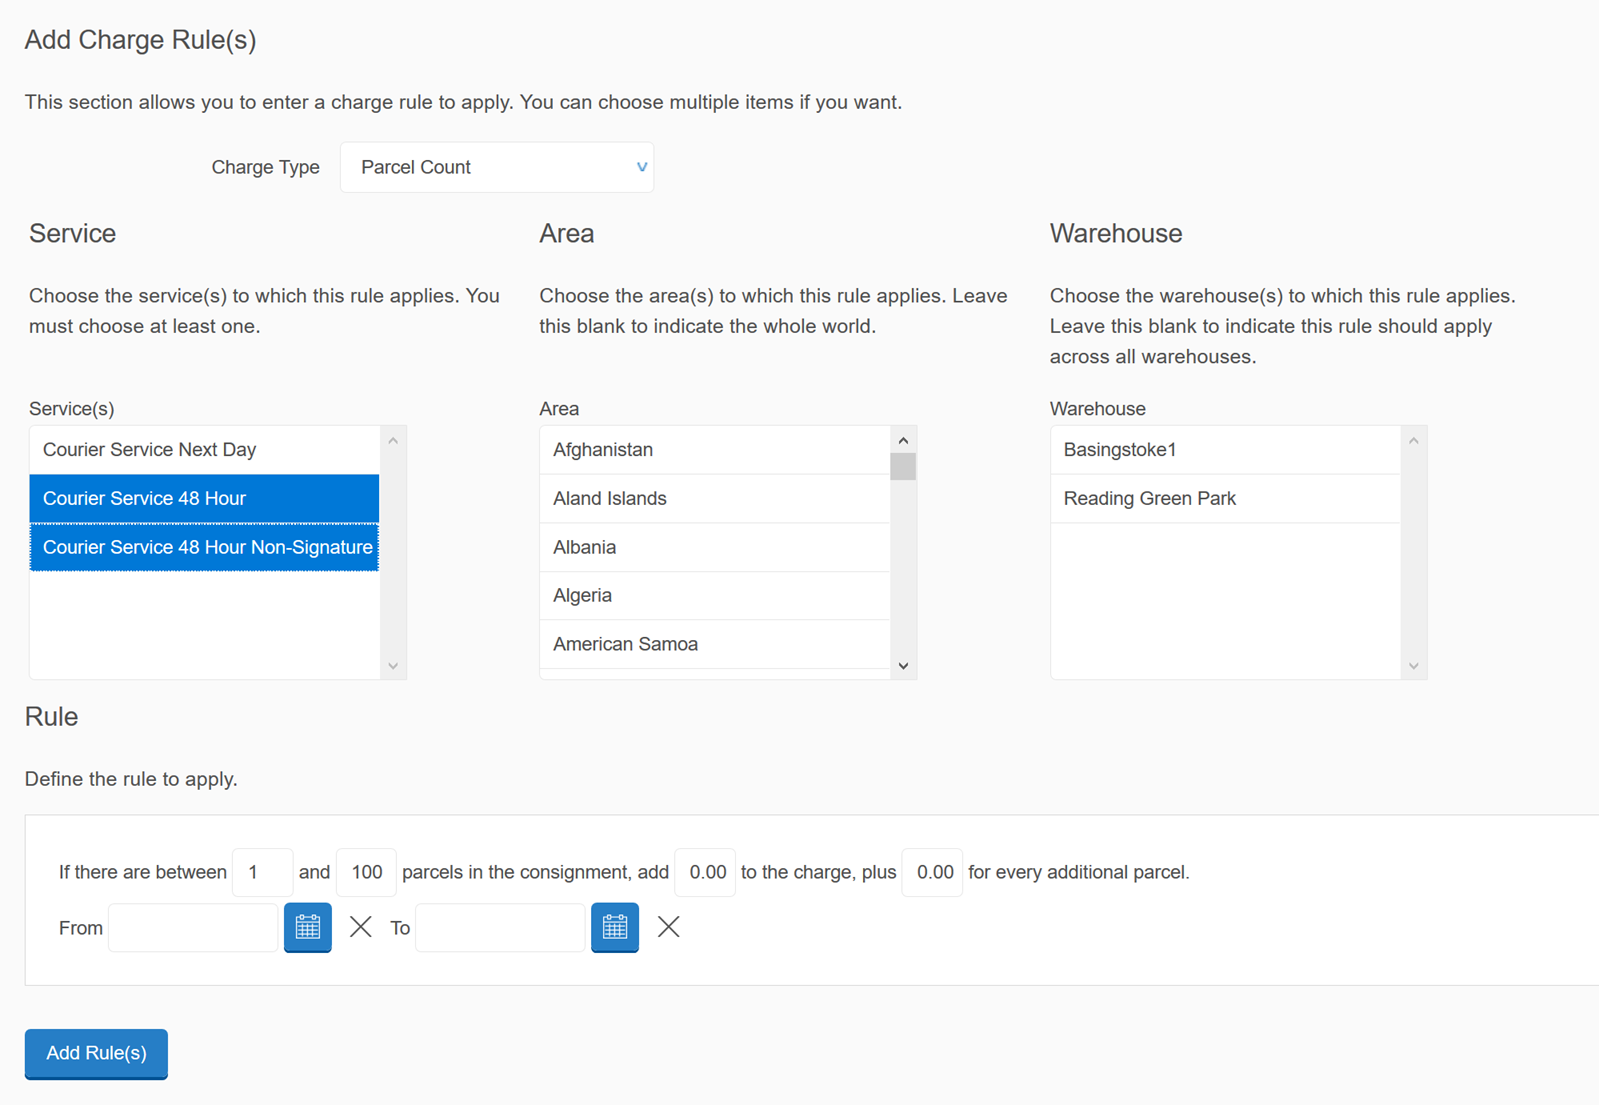The height and width of the screenshot is (1105, 1599).
Task: Select Courier Service Next Day option
Action: pos(204,450)
